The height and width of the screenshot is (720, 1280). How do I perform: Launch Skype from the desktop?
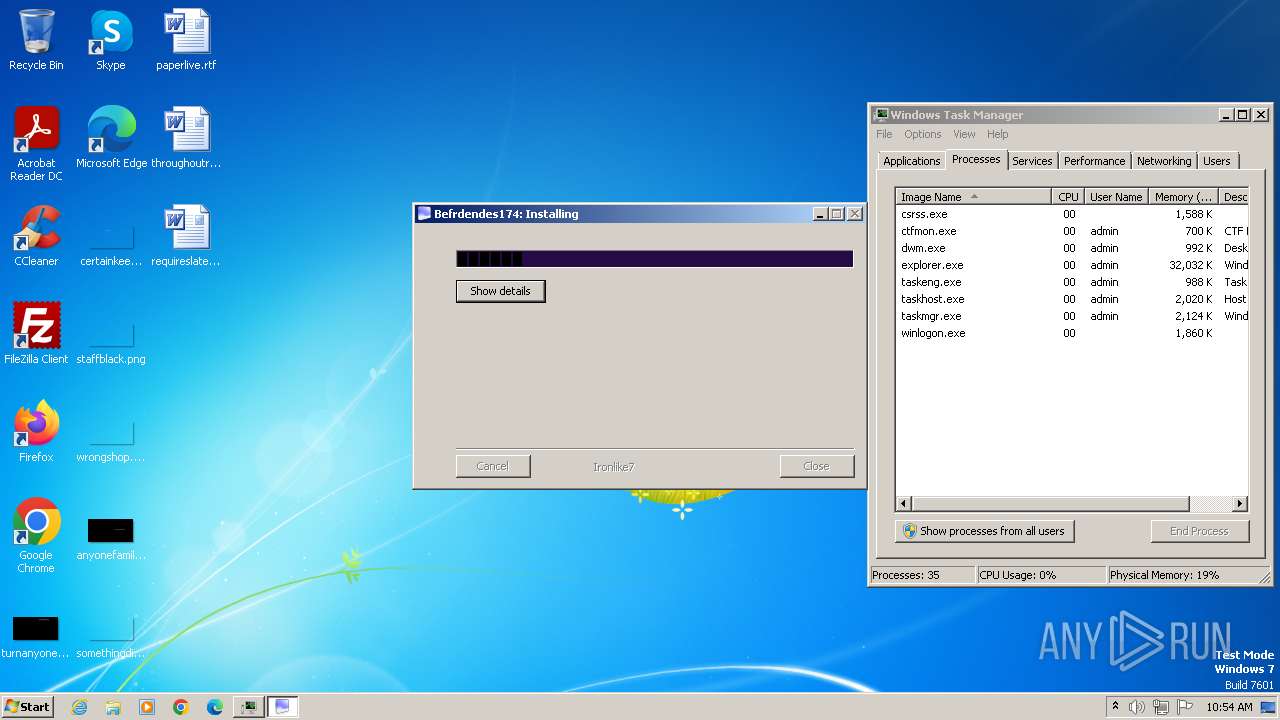pos(111,40)
